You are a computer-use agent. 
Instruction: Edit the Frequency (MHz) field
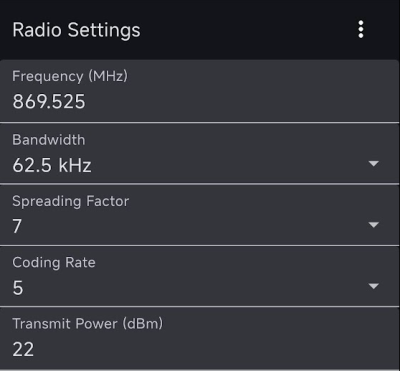(x=199, y=91)
